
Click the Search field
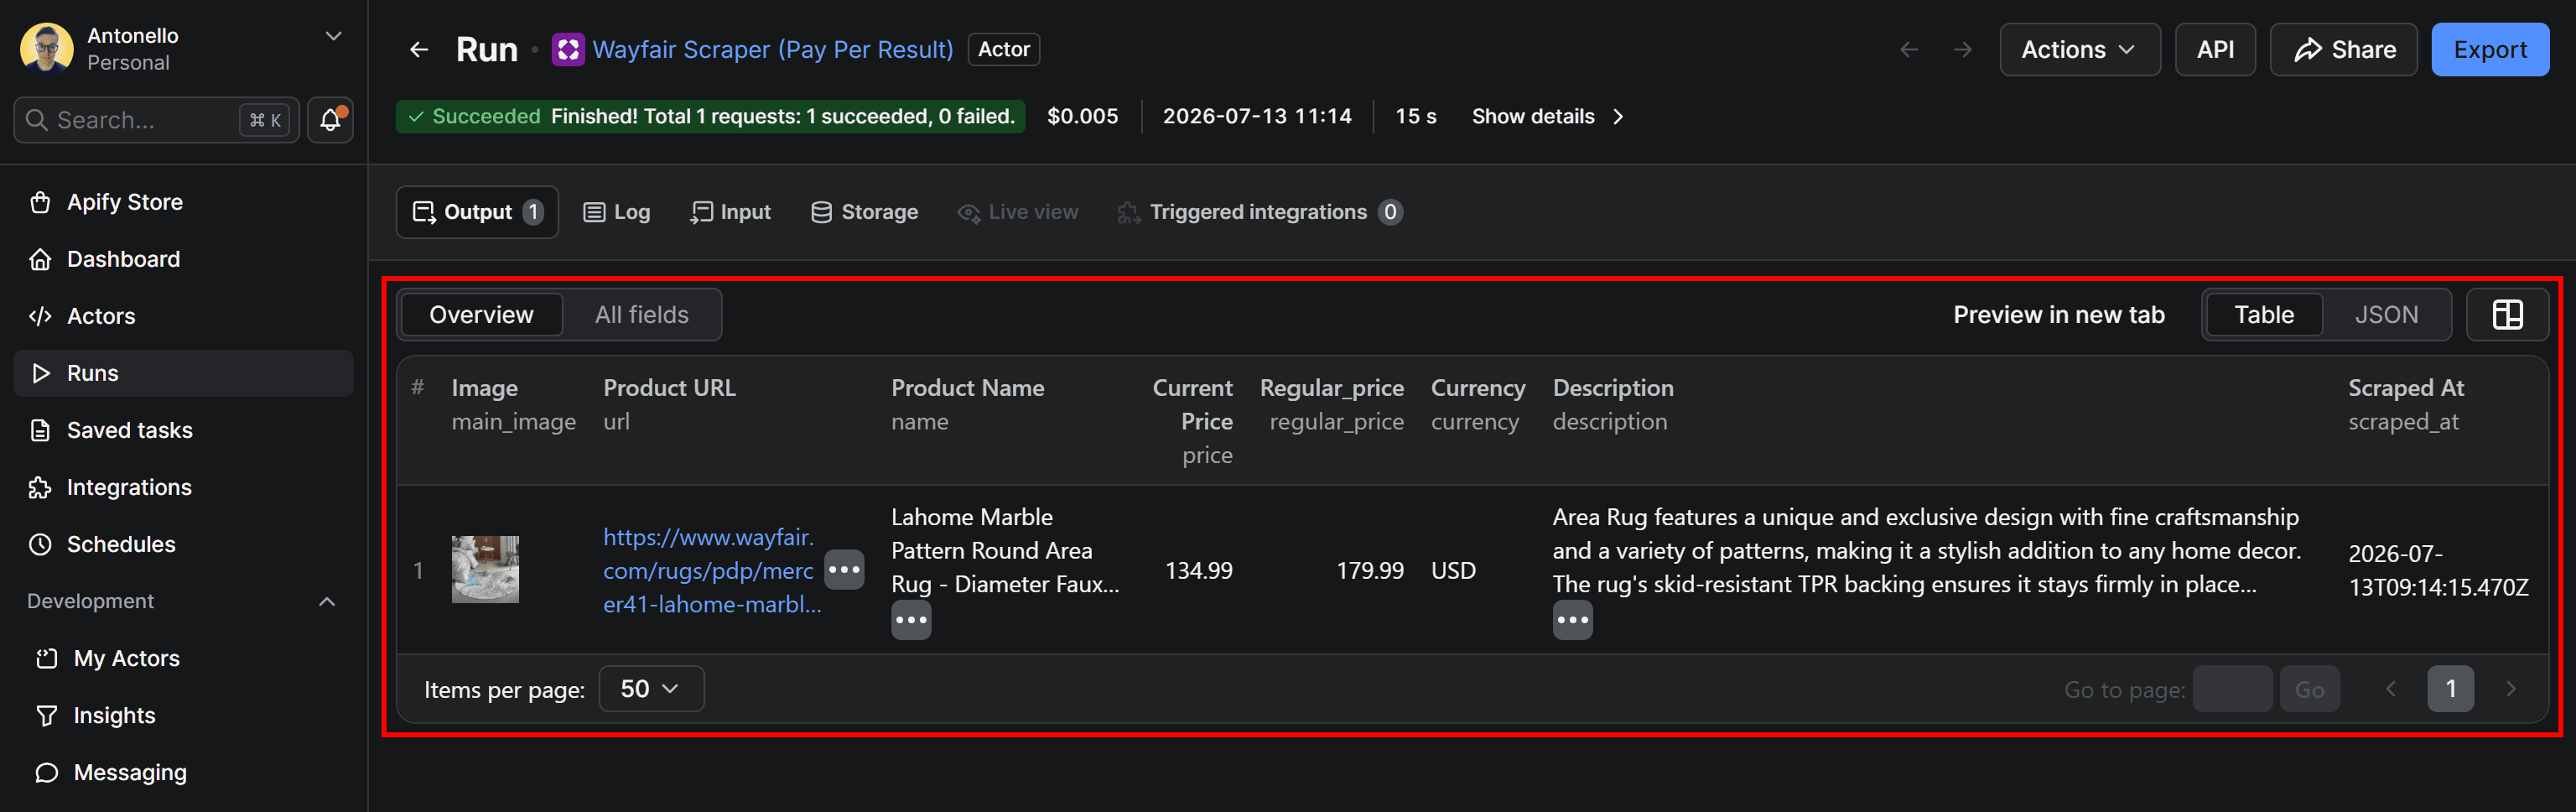pyautogui.click(x=156, y=120)
